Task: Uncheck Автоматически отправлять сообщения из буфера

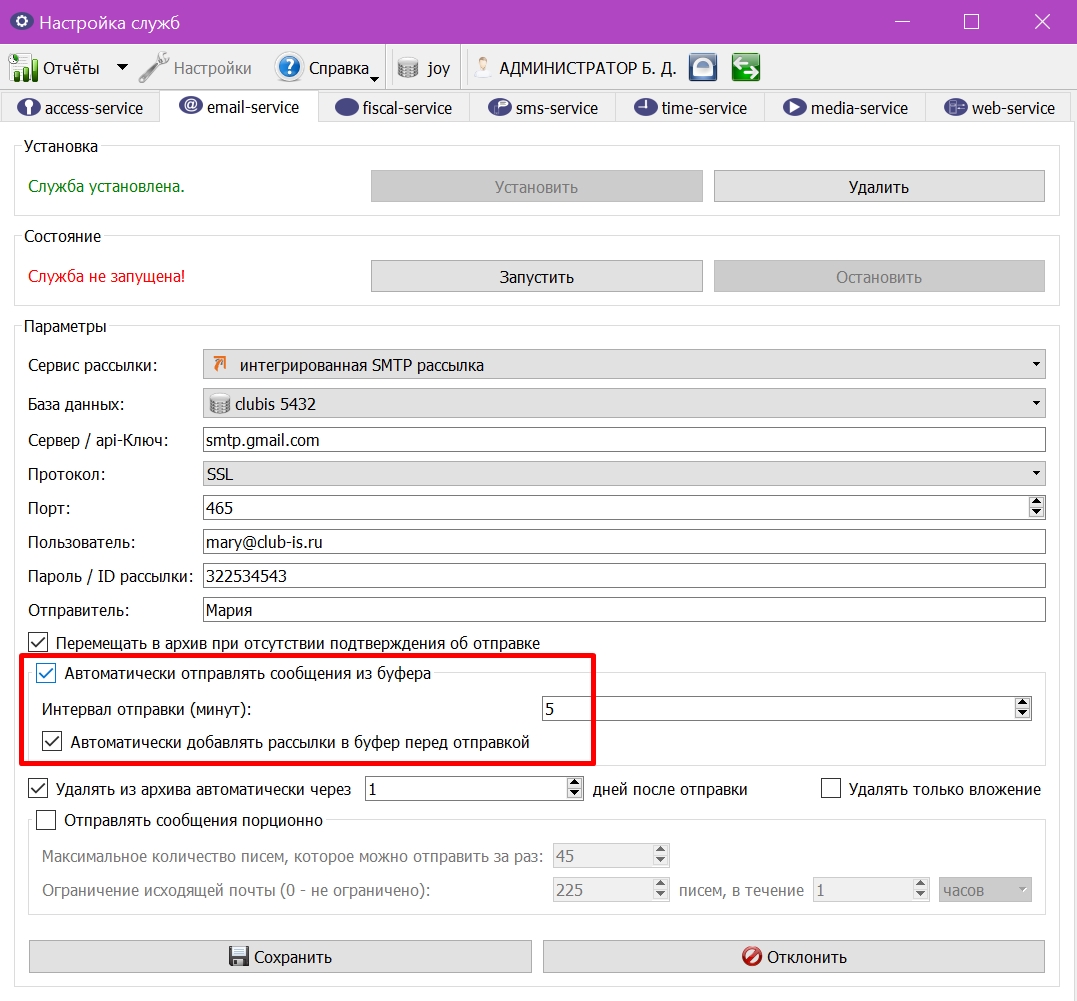Action: (46, 673)
